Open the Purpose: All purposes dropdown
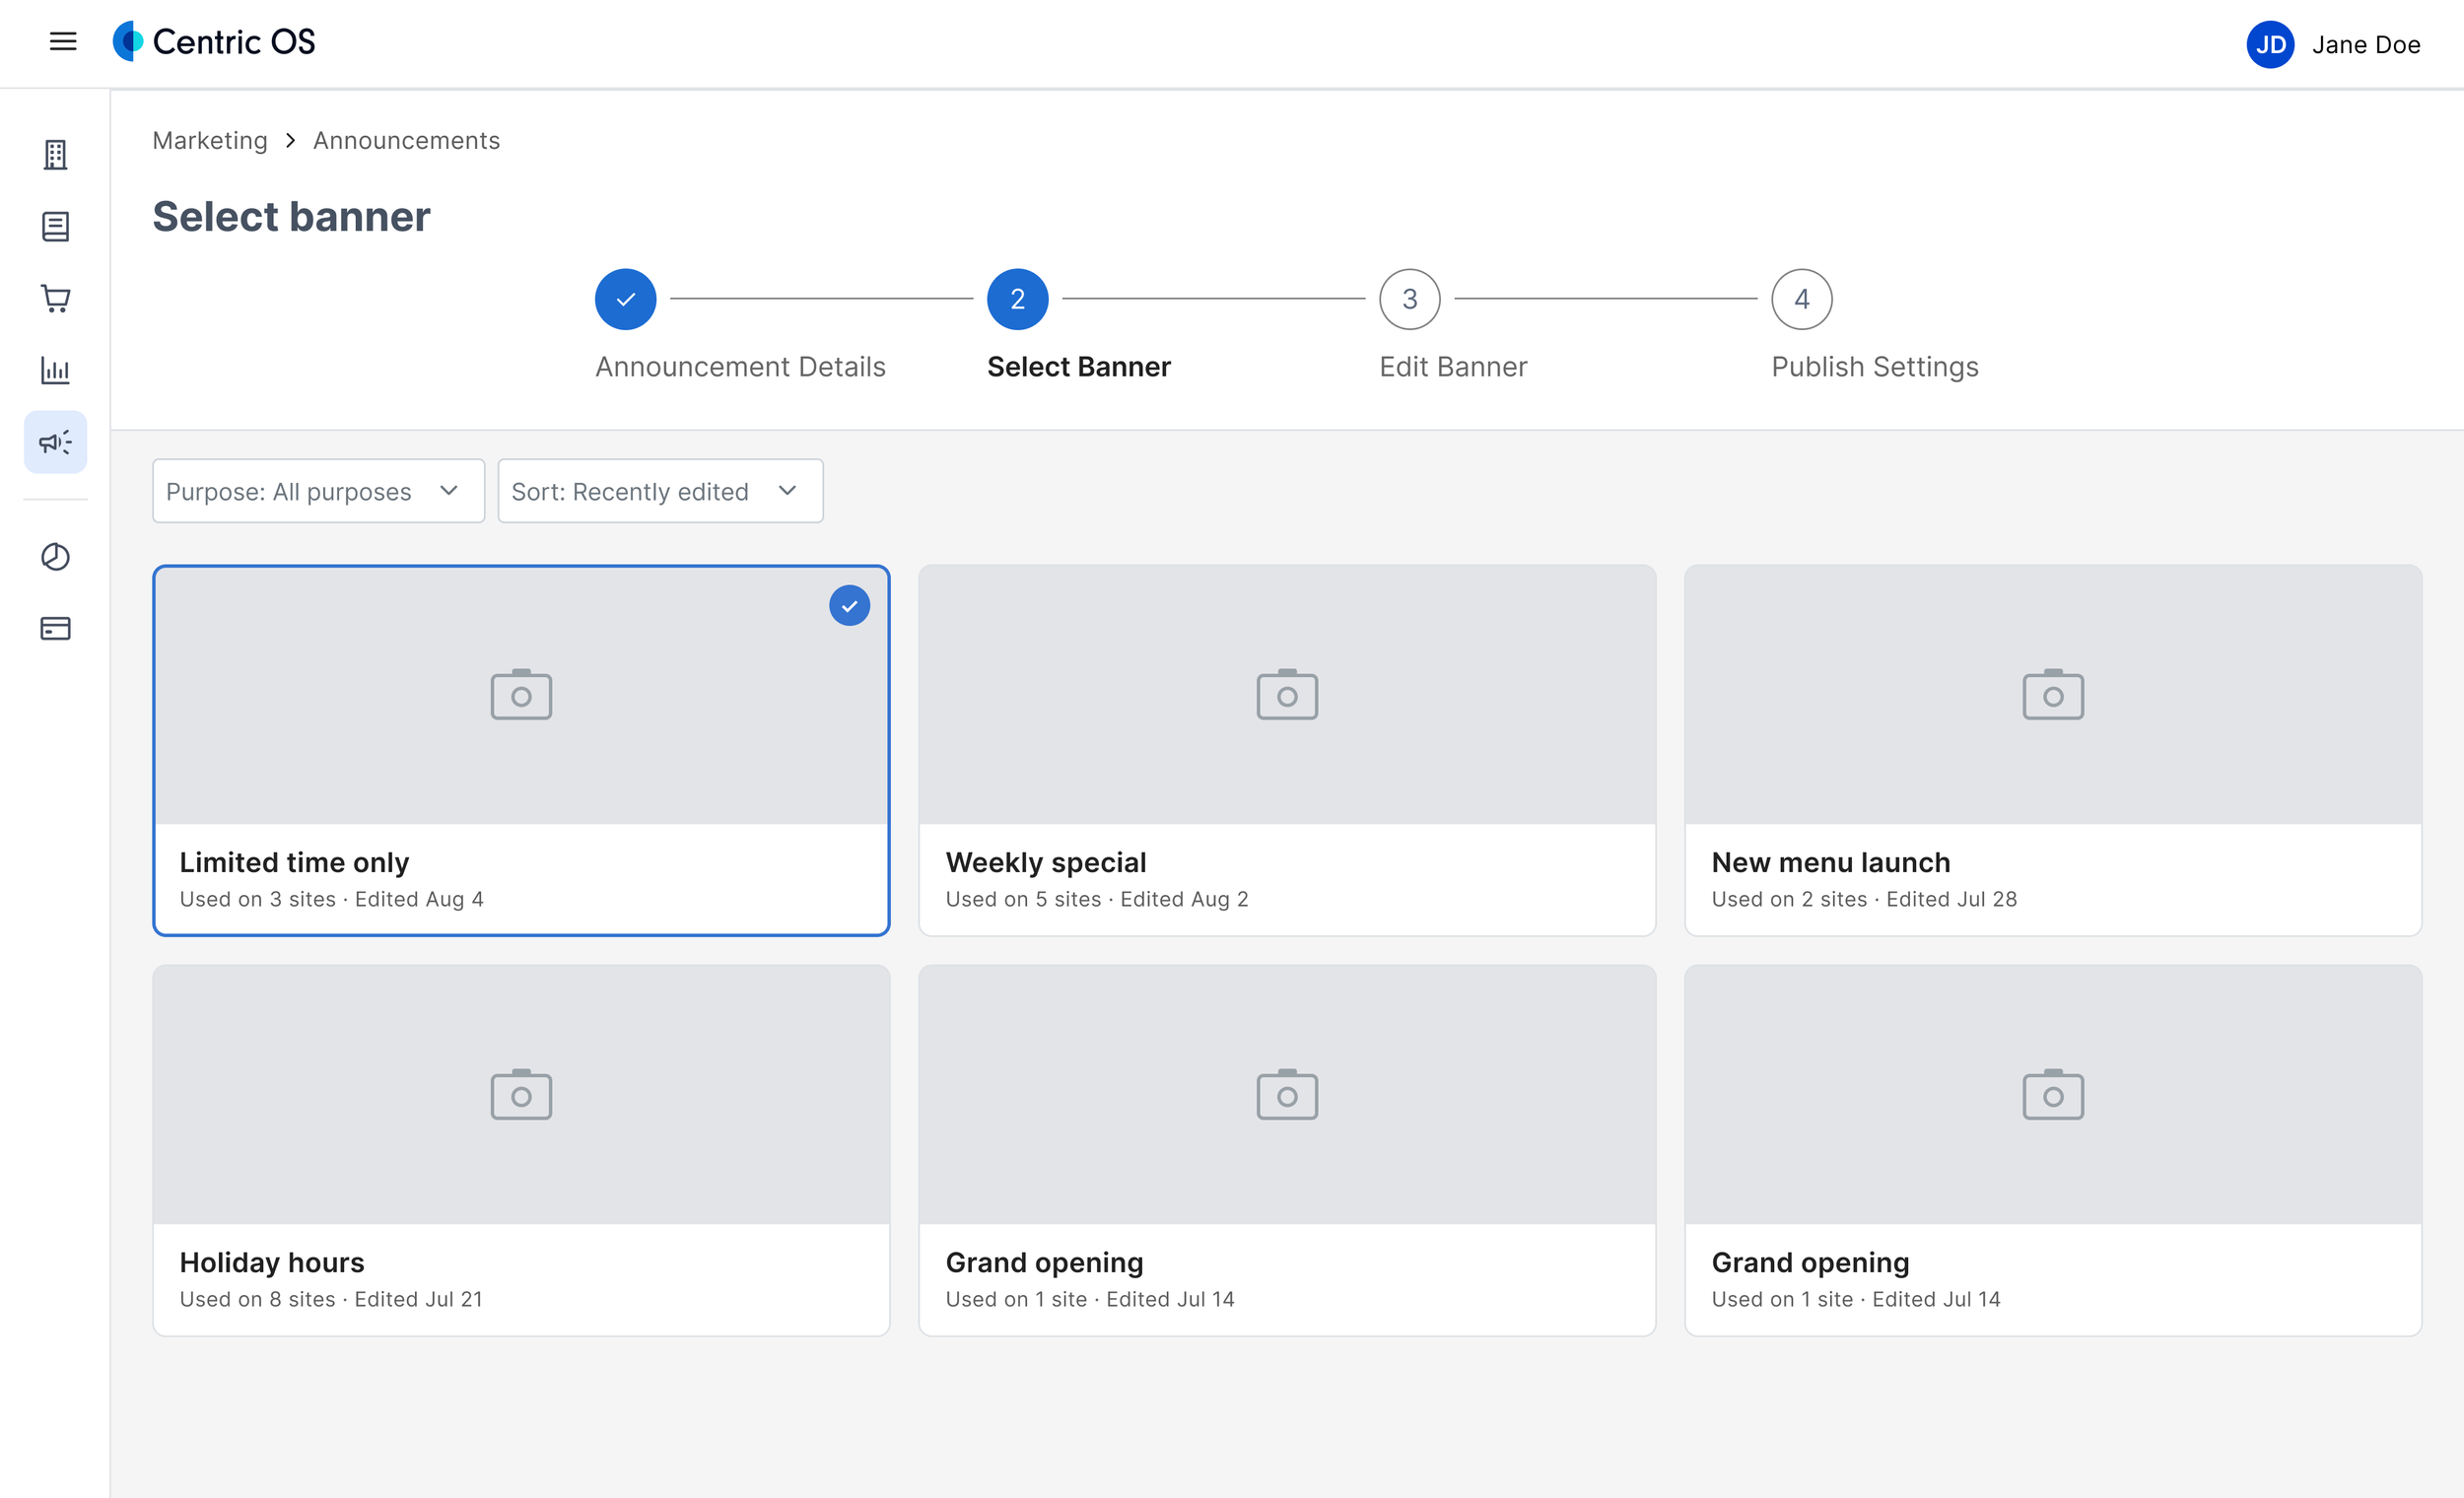This screenshot has height=1498, width=2464. (318, 491)
